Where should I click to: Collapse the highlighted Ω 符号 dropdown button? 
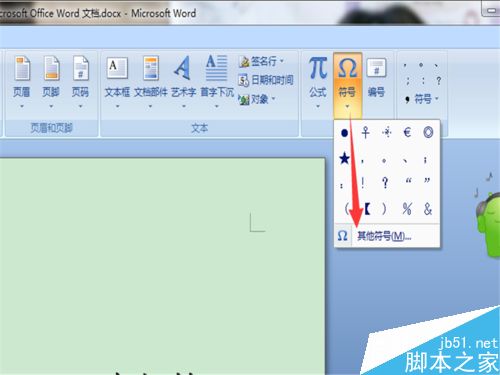pos(347,85)
